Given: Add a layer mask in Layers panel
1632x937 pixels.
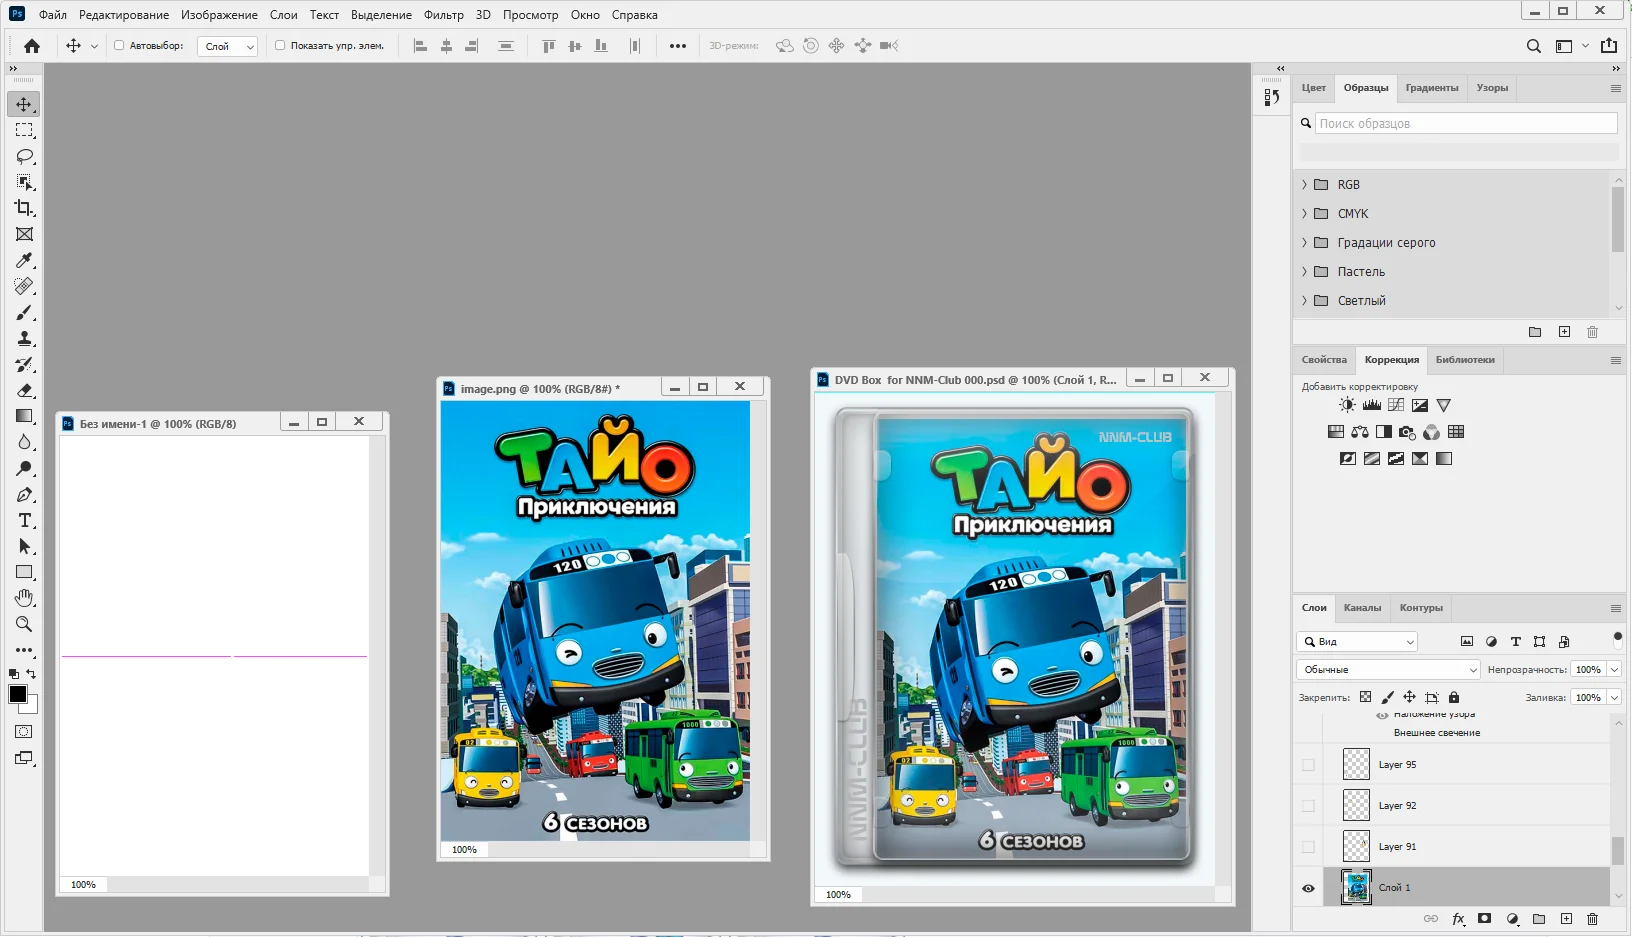Looking at the screenshot, I should pyautogui.click(x=1485, y=919).
